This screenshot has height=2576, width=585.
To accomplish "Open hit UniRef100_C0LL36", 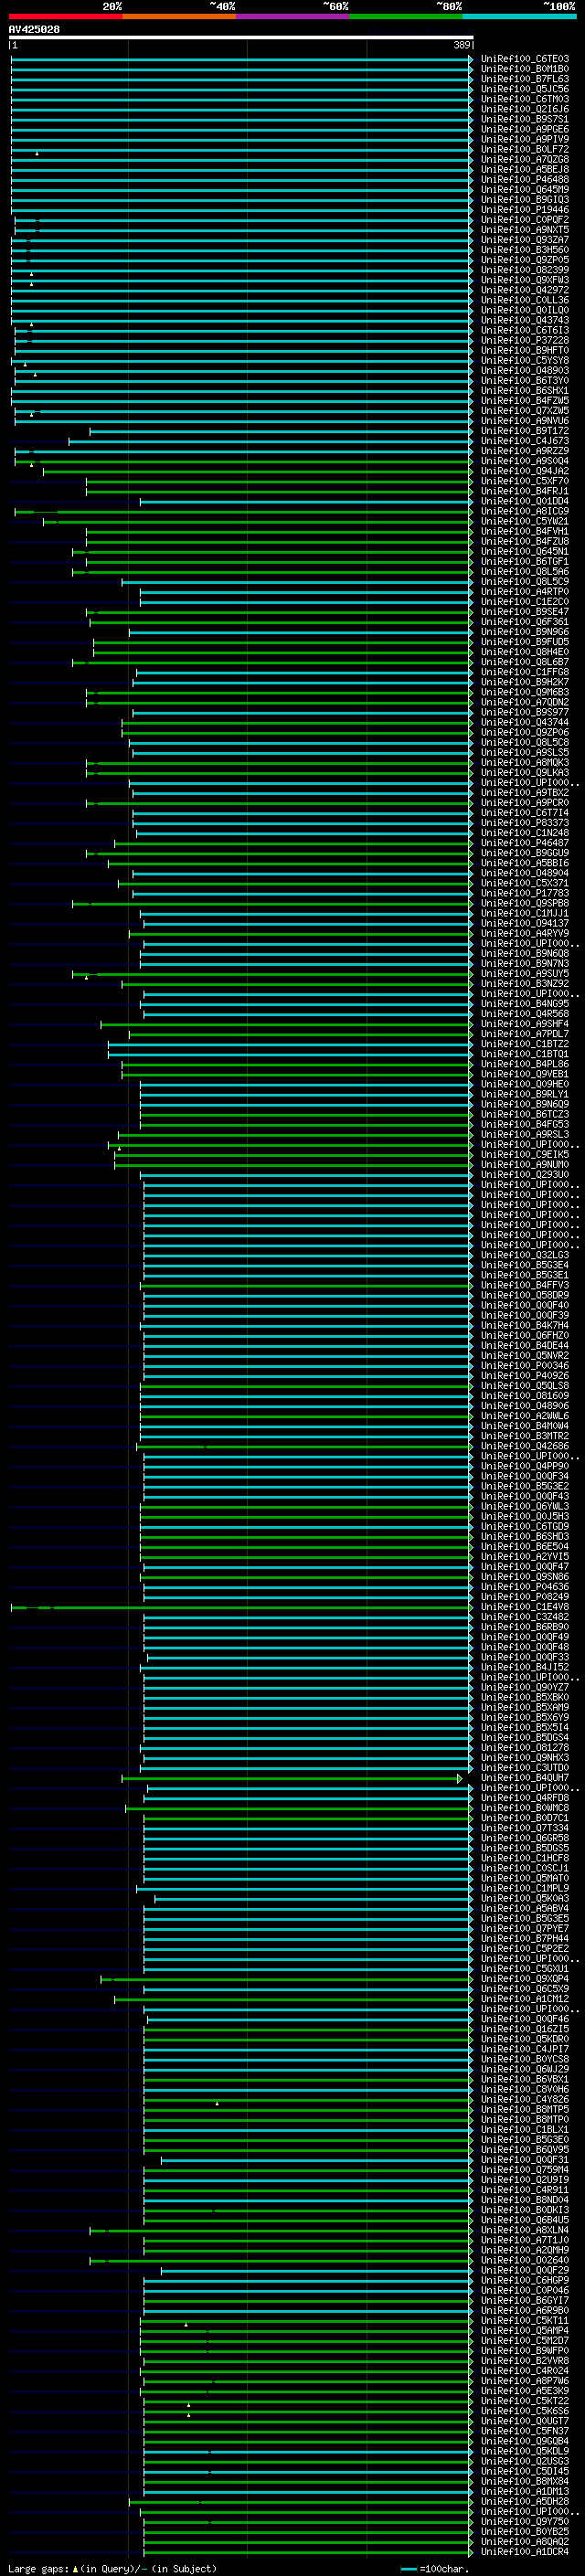I will (525, 300).
